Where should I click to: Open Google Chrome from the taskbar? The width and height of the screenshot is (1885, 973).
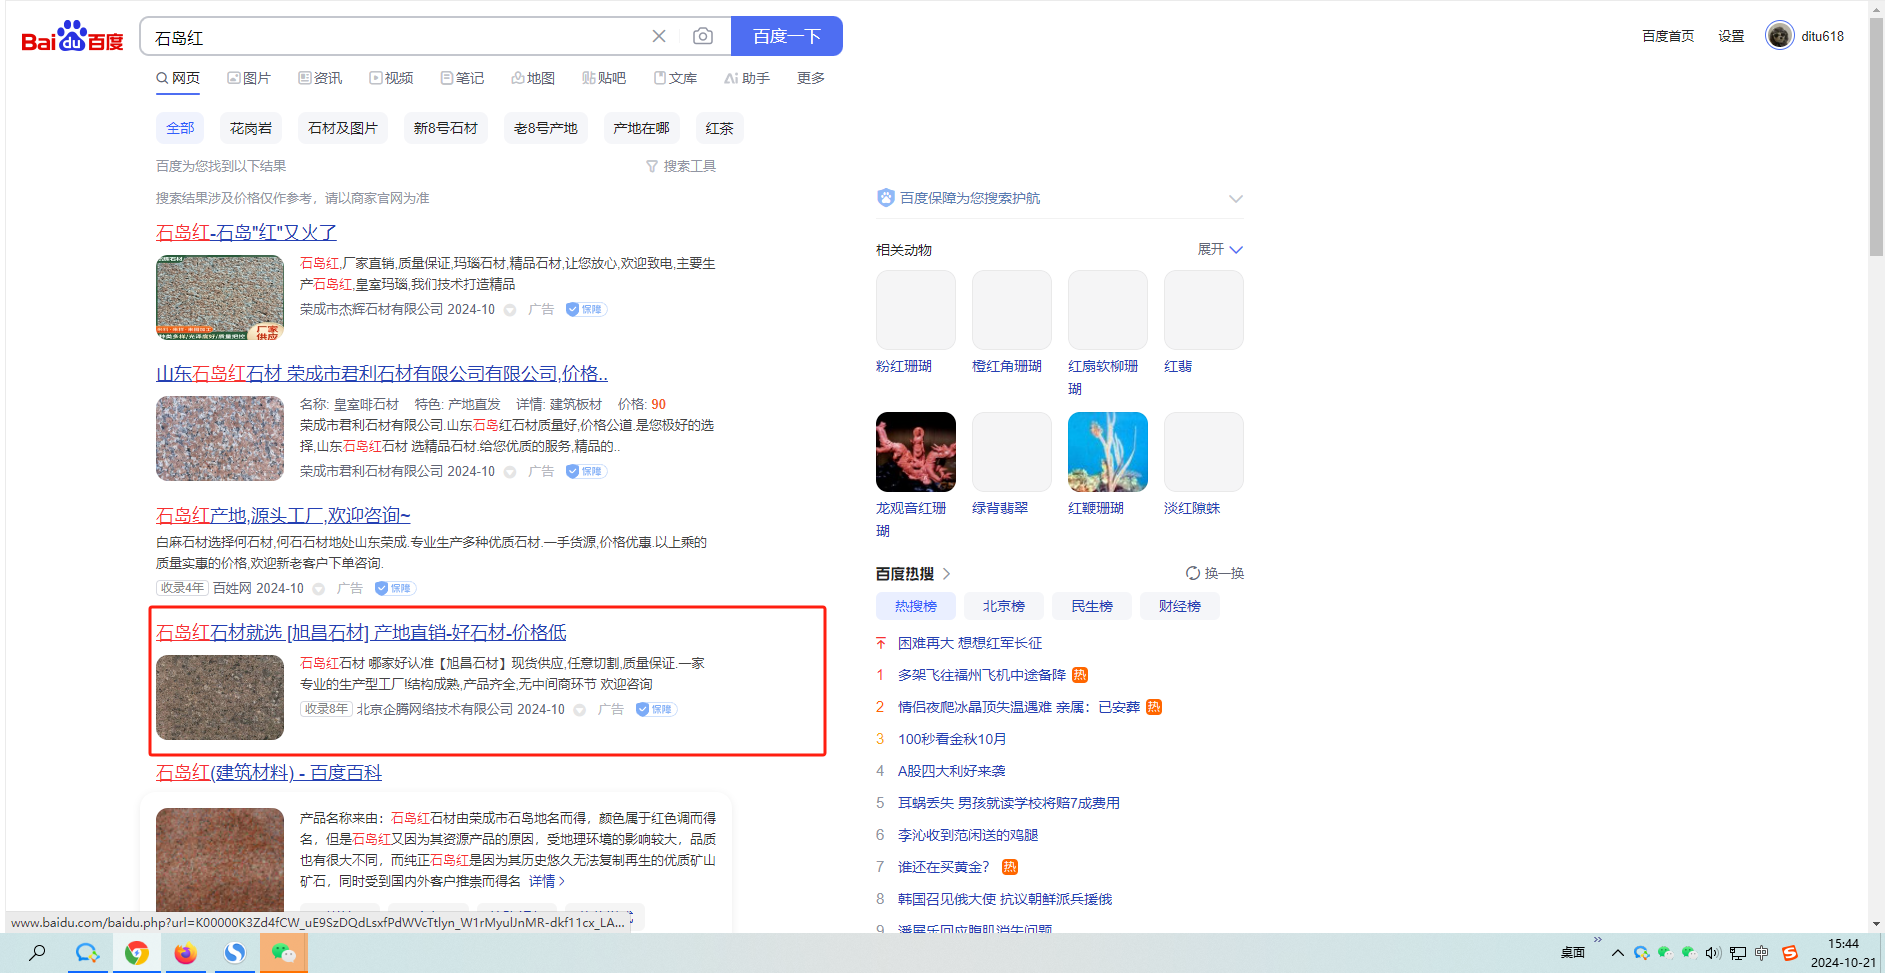[x=137, y=953]
